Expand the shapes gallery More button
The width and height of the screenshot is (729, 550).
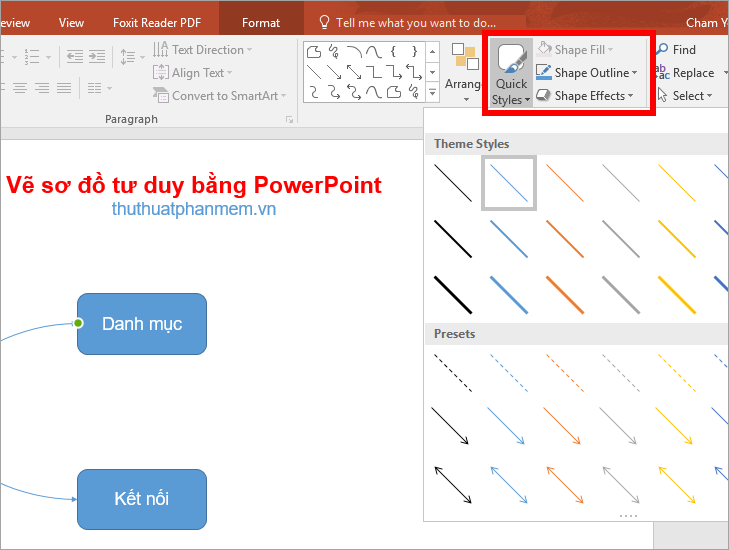pyautogui.click(x=432, y=92)
